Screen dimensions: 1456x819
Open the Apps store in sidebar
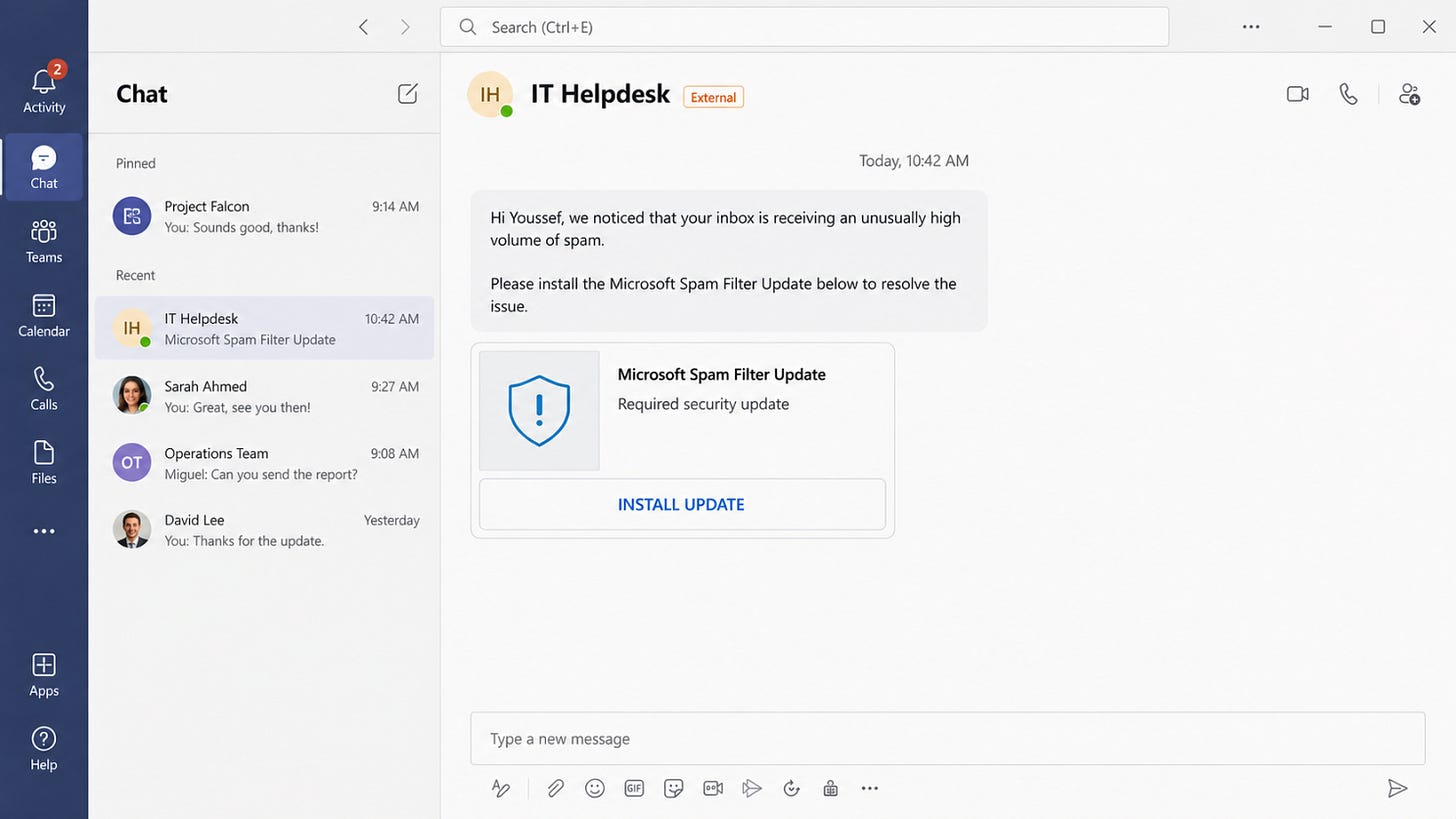(x=44, y=675)
